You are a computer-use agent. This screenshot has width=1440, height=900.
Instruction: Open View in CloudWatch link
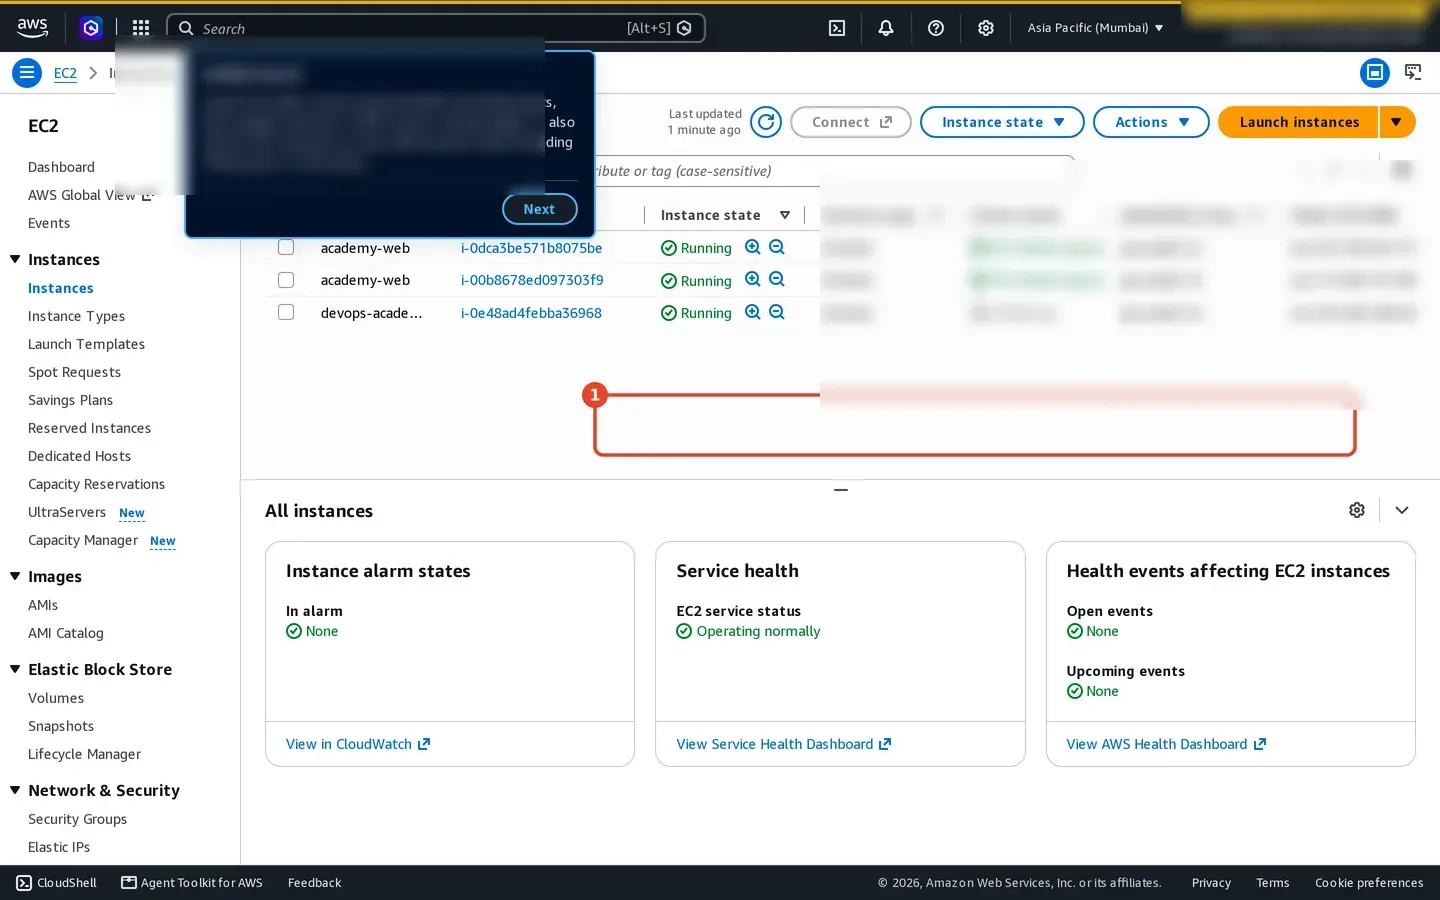[x=358, y=744]
